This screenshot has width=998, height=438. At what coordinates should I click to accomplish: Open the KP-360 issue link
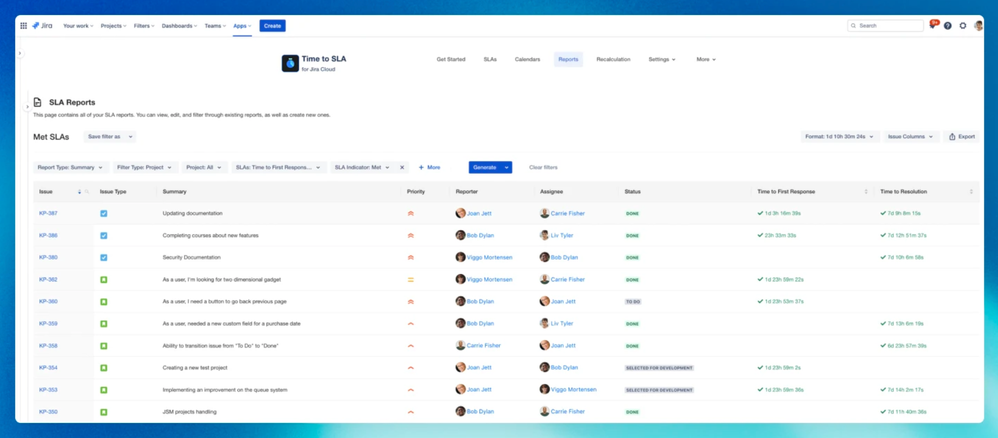point(48,302)
